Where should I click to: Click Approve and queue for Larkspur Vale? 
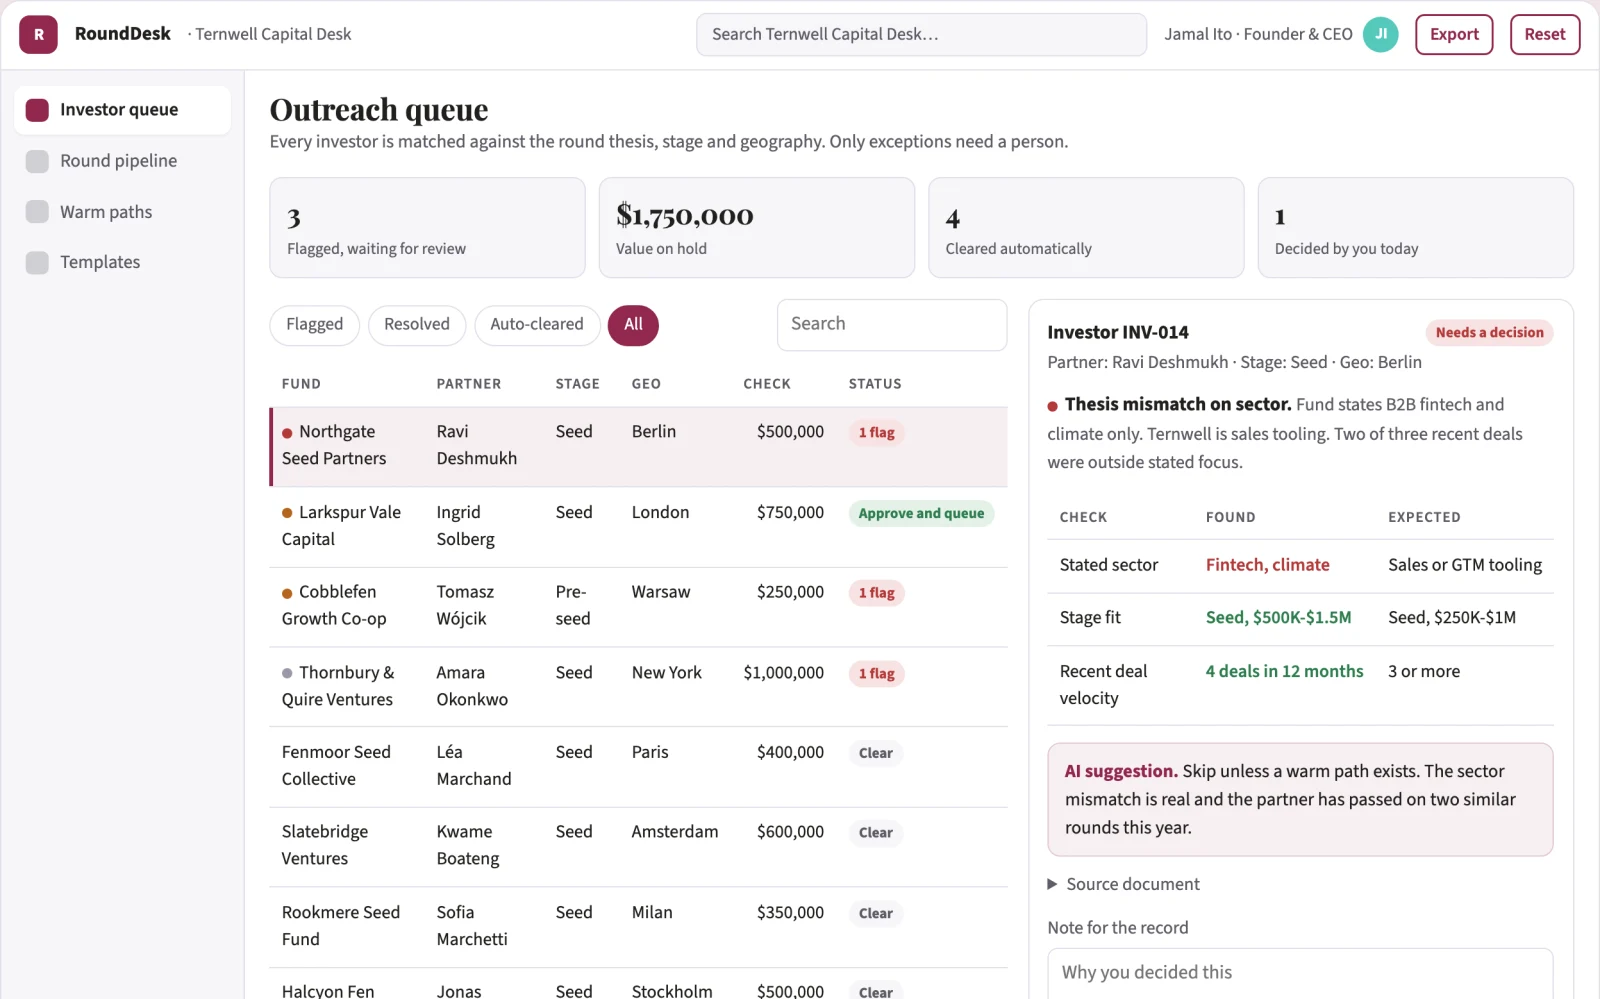click(921, 513)
